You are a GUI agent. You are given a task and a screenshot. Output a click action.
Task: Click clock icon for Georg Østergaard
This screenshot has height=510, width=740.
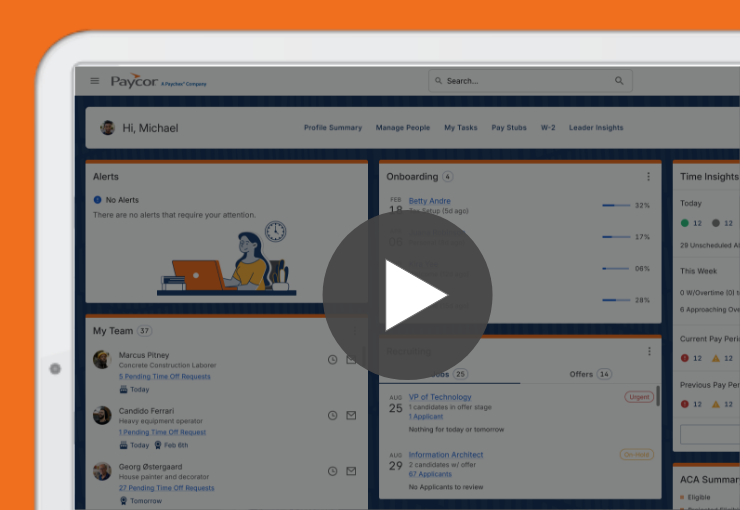[x=332, y=471]
